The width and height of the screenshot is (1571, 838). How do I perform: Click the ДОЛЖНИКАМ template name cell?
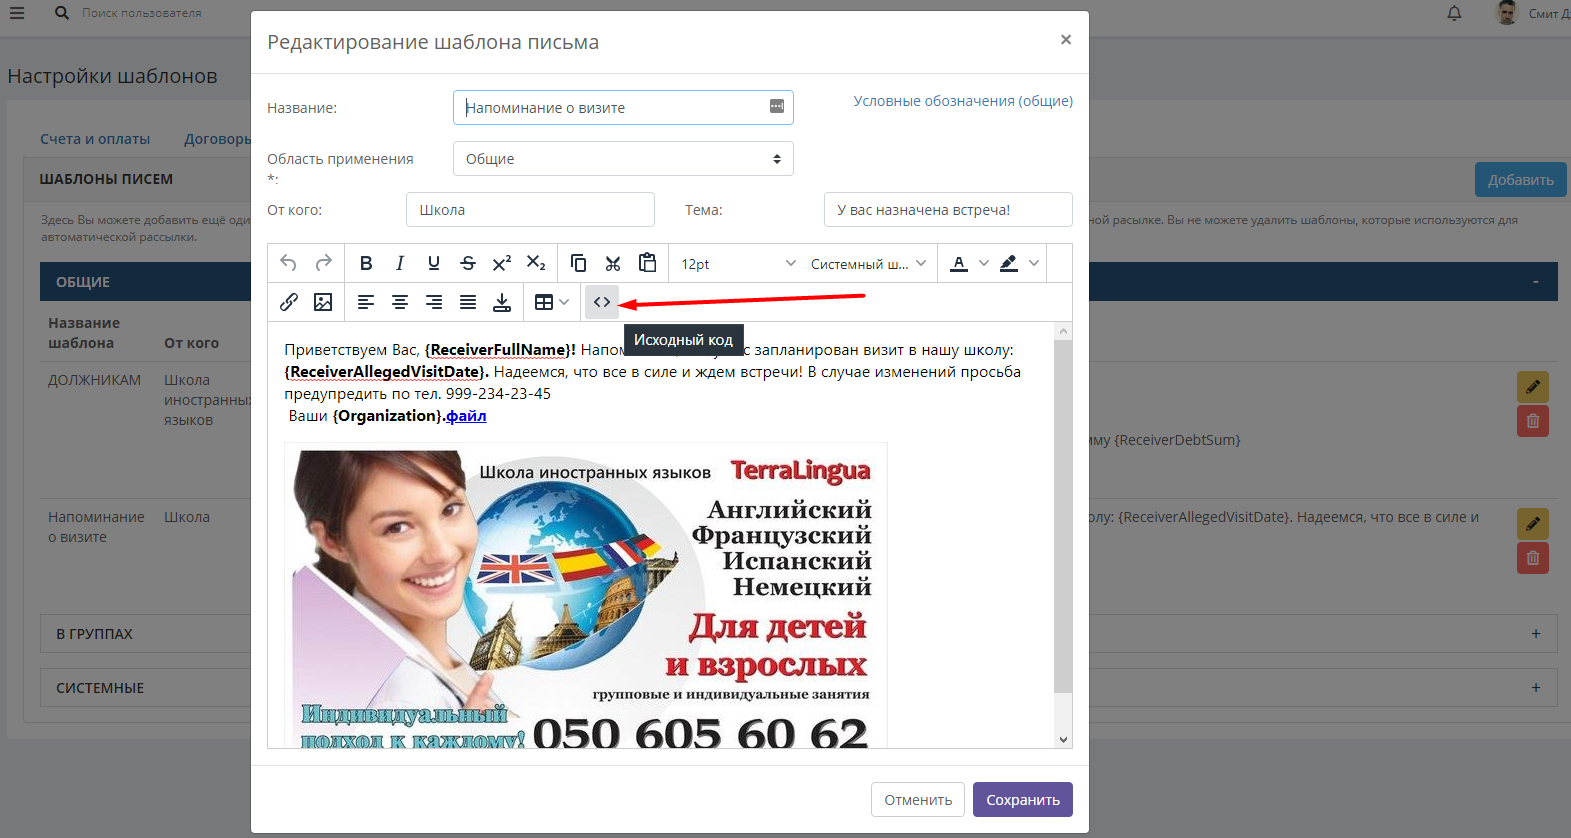(x=95, y=380)
